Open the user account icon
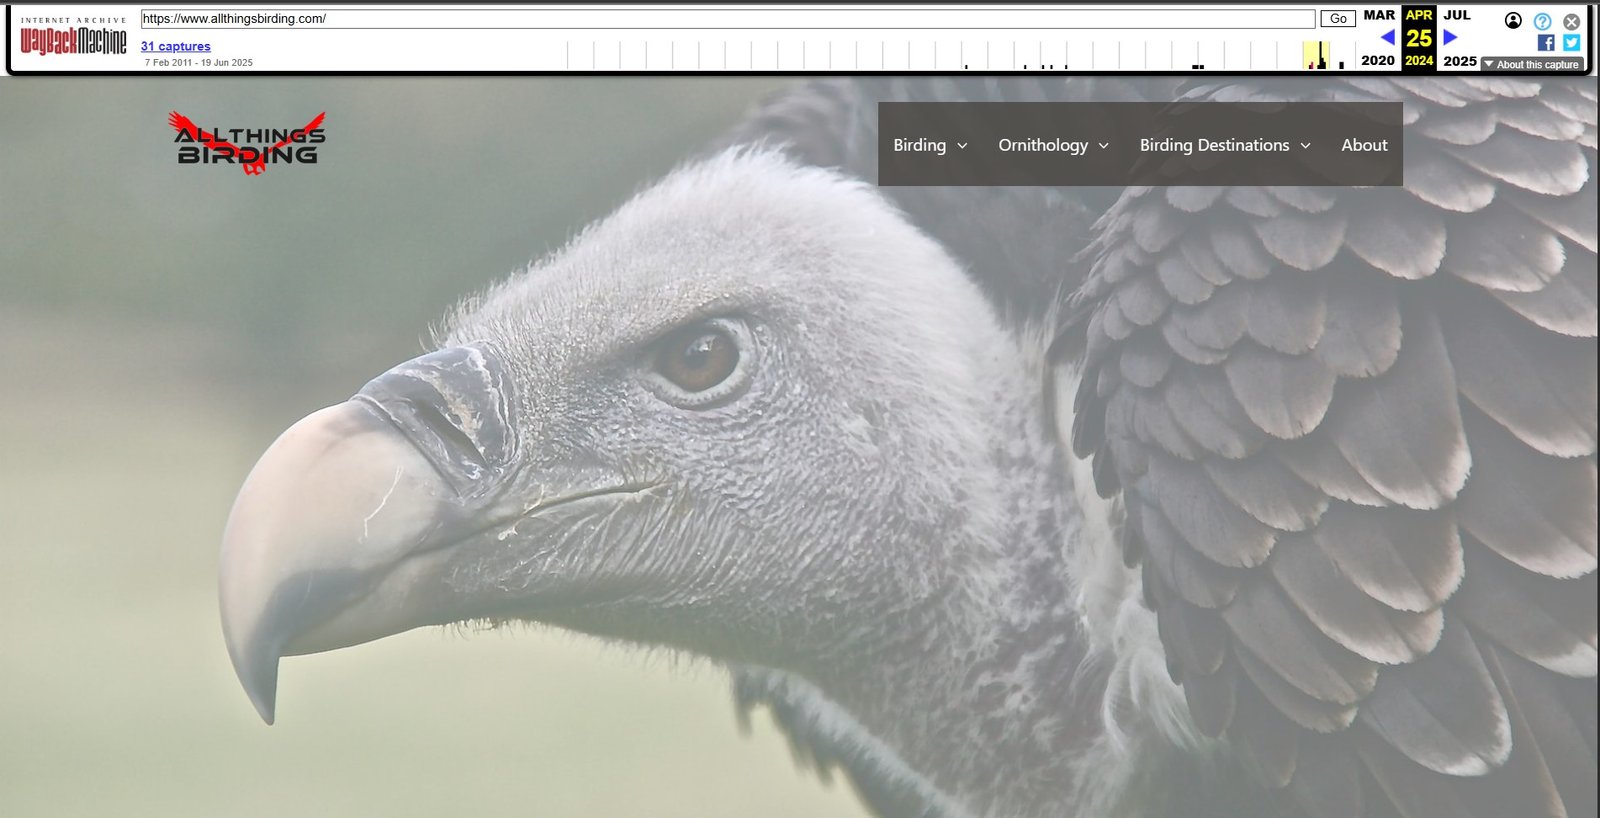1600x818 pixels. coord(1513,20)
